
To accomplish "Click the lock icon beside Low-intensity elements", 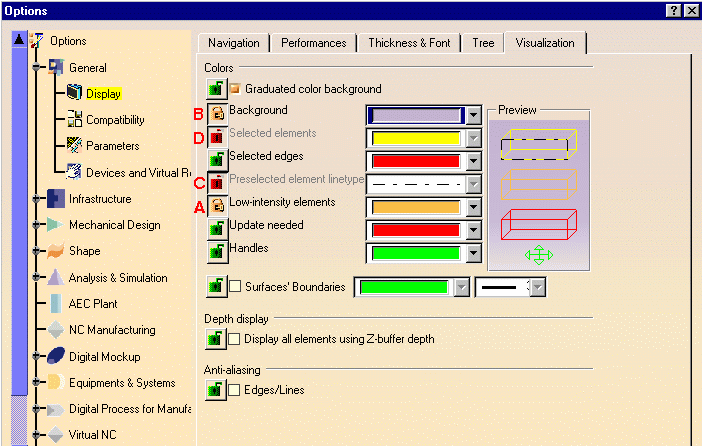I will click(x=217, y=205).
